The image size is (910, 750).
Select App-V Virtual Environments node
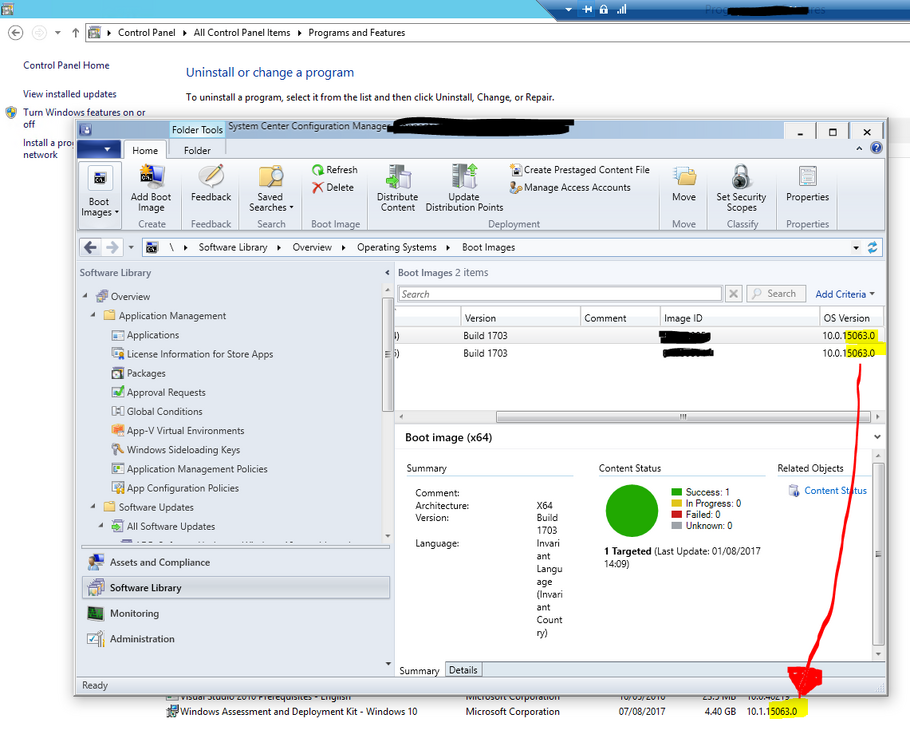pos(185,430)
